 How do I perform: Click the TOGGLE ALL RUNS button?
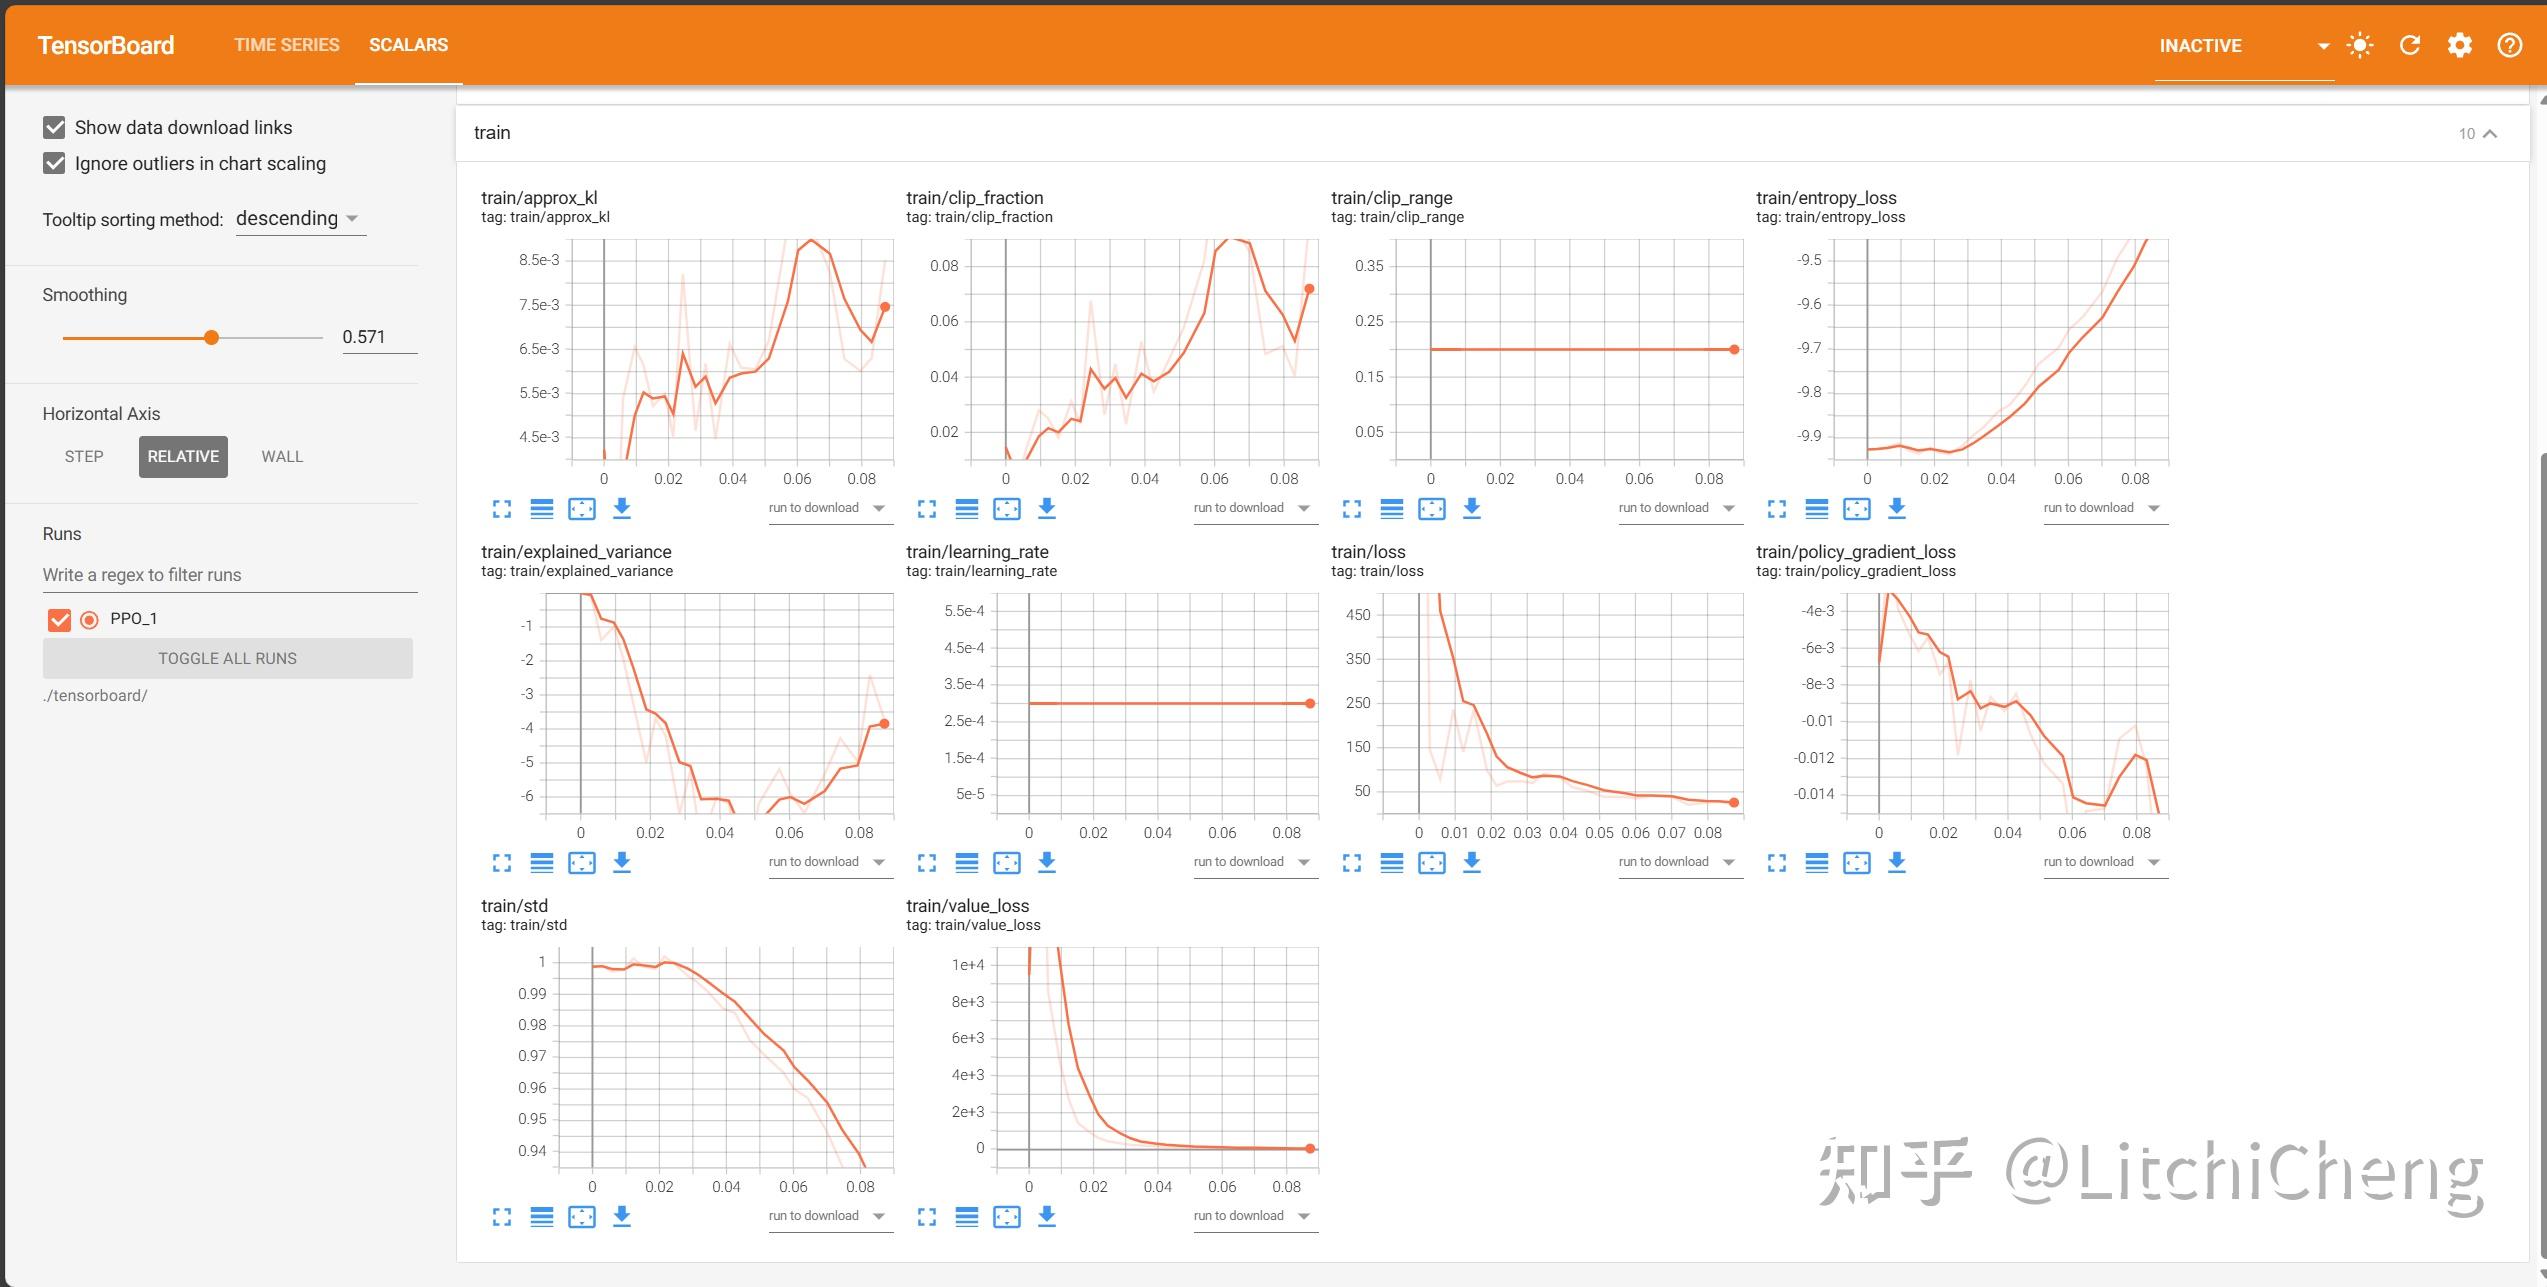(x=228, y=658)
